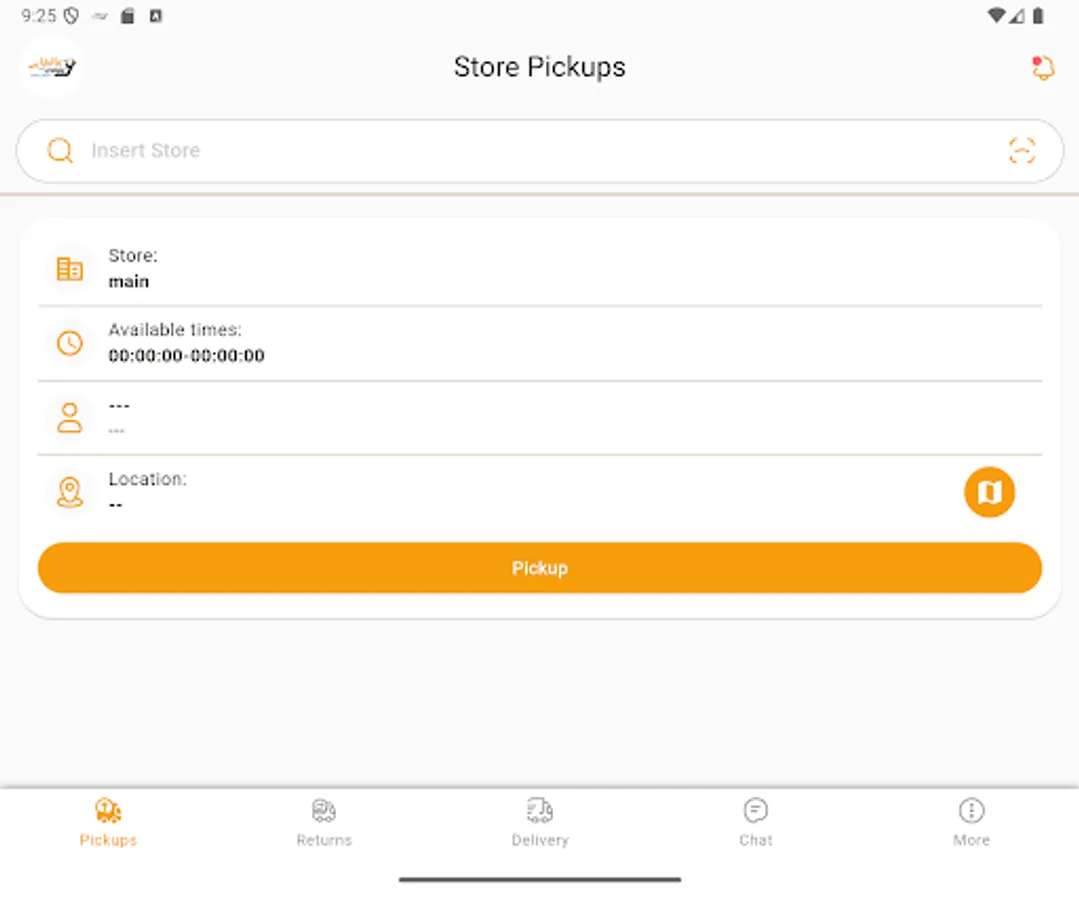This screenshot has width=1079, height=900.
Task: Tap the app logo in the top left
Action: [50, 66]
